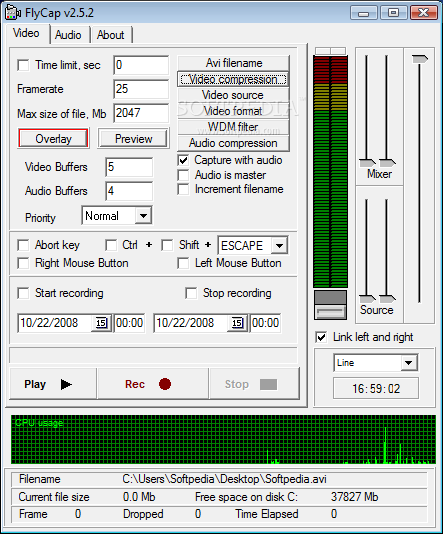Enable Right Mouse Button checkbox
The image size is (443, 534).
click(x=23, y=263)
